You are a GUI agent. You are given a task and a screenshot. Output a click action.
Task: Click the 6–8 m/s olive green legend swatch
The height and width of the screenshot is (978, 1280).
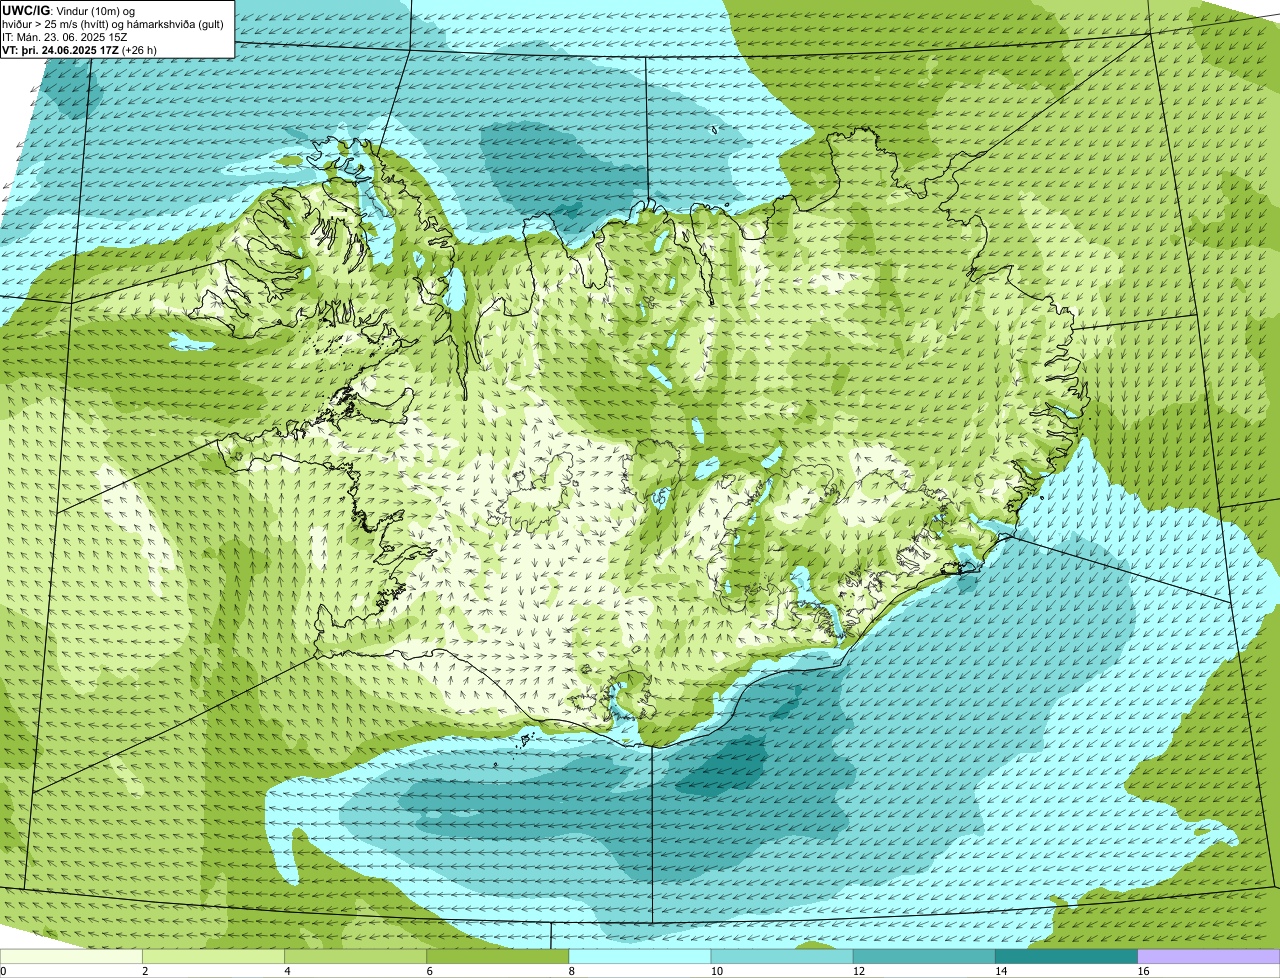[x=498, y=957]
